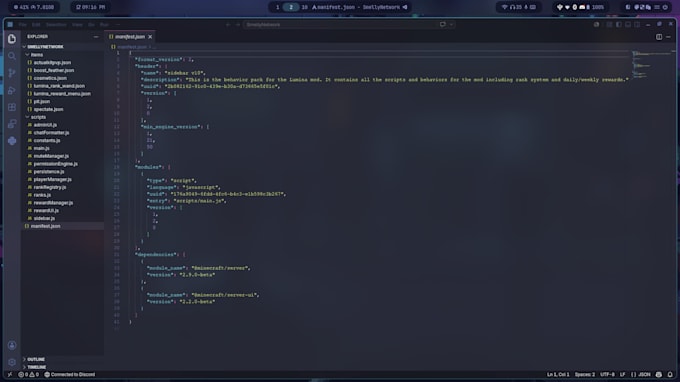Toggle the Secondary Side Bar layout button
Viewport: 680px width, 382px height.
637,25
